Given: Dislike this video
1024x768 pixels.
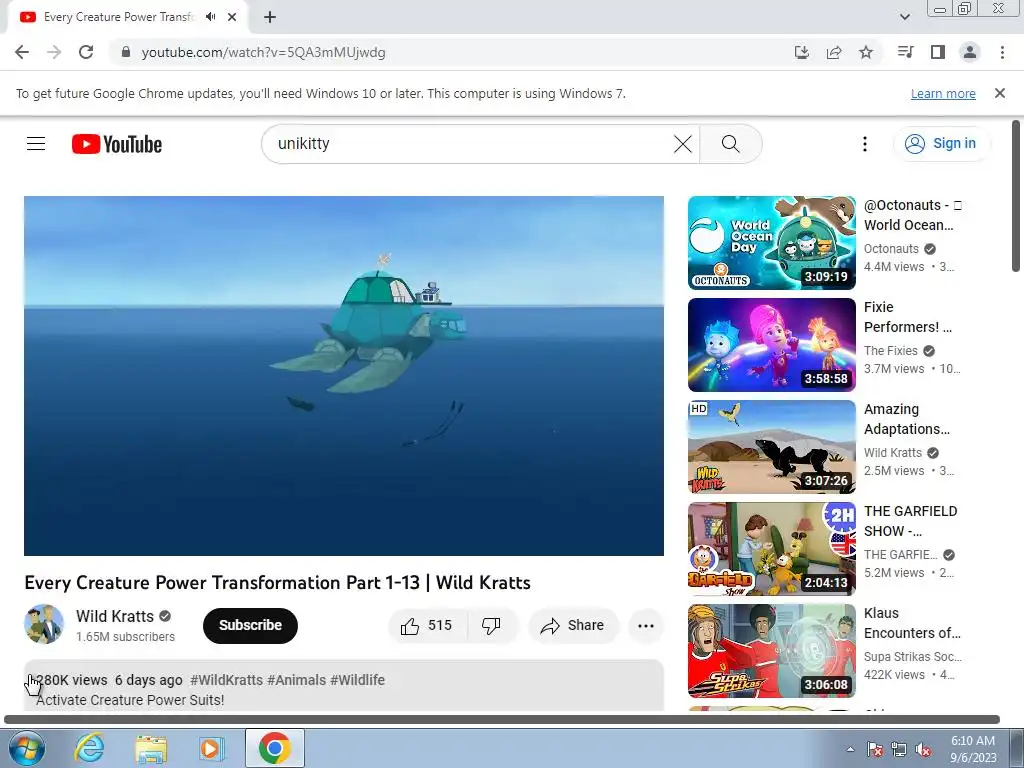Looking at the screenshot, I should tap(492, 626).
